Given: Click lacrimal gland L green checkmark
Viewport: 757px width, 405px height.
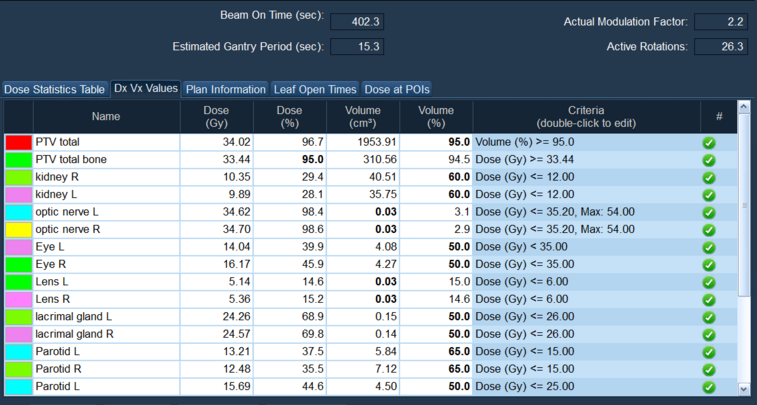Looking at the screenshot, I should pyautogui.click(x=709, y=317).
